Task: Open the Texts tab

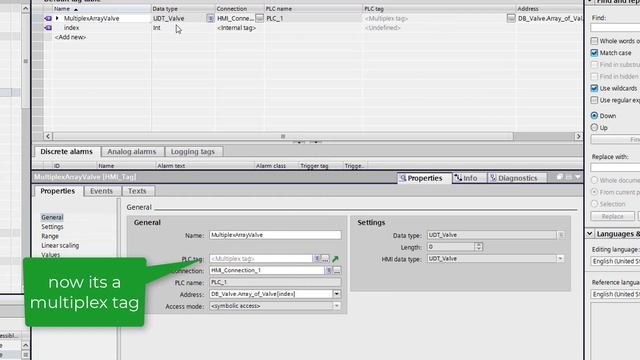Action: pyautogui.click(x=137, y=191)
